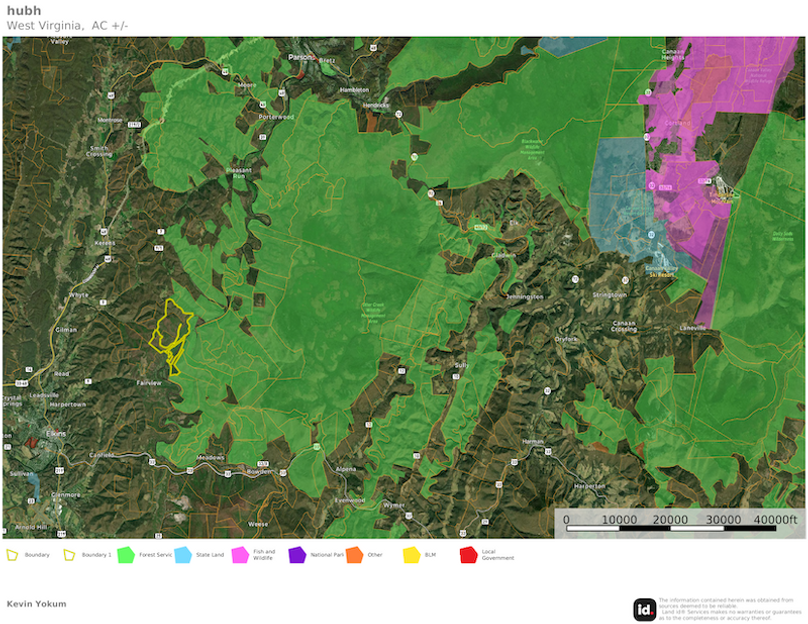
Task: Click the yellow BLM legend swatch
Action: coord(411,554)
